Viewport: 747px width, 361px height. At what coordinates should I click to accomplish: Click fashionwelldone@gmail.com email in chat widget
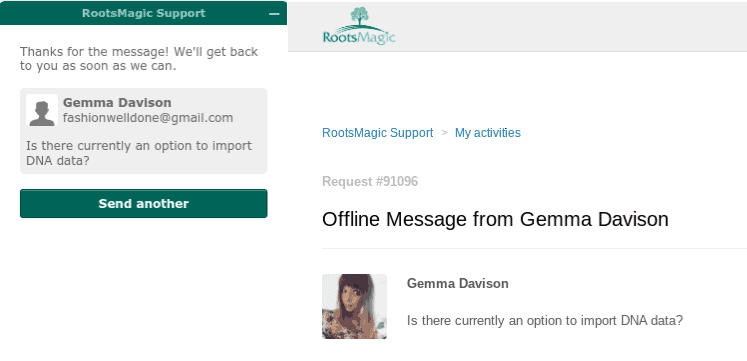[x=148, y=118]
